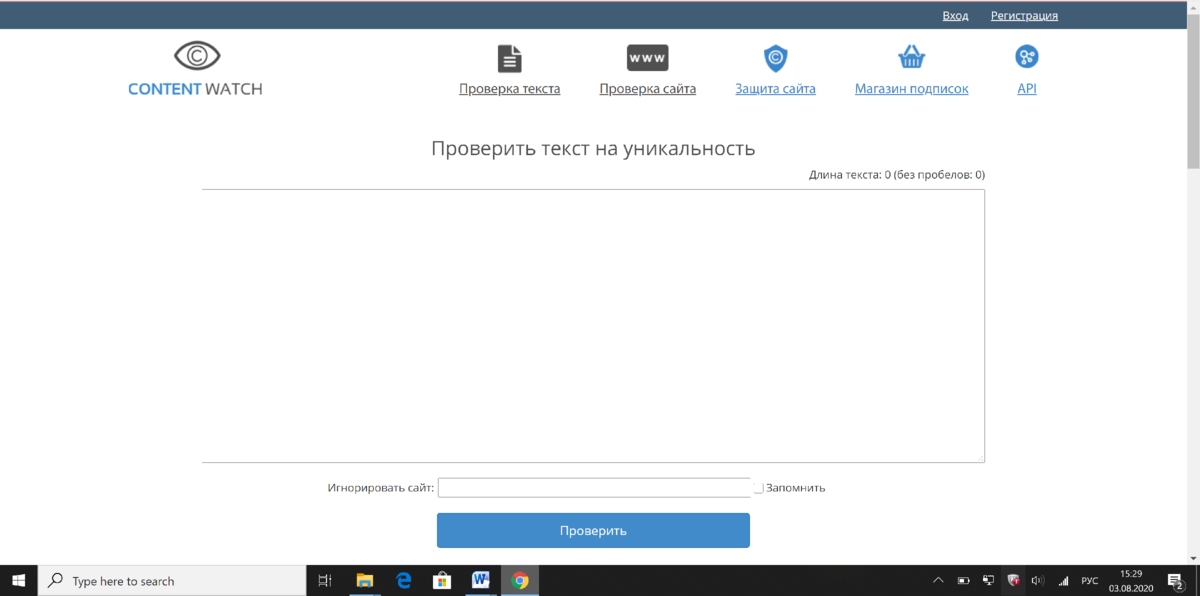Click the shield icon above Защита сайта
The image size is (1200, 596).
click(x=775, y=58)
